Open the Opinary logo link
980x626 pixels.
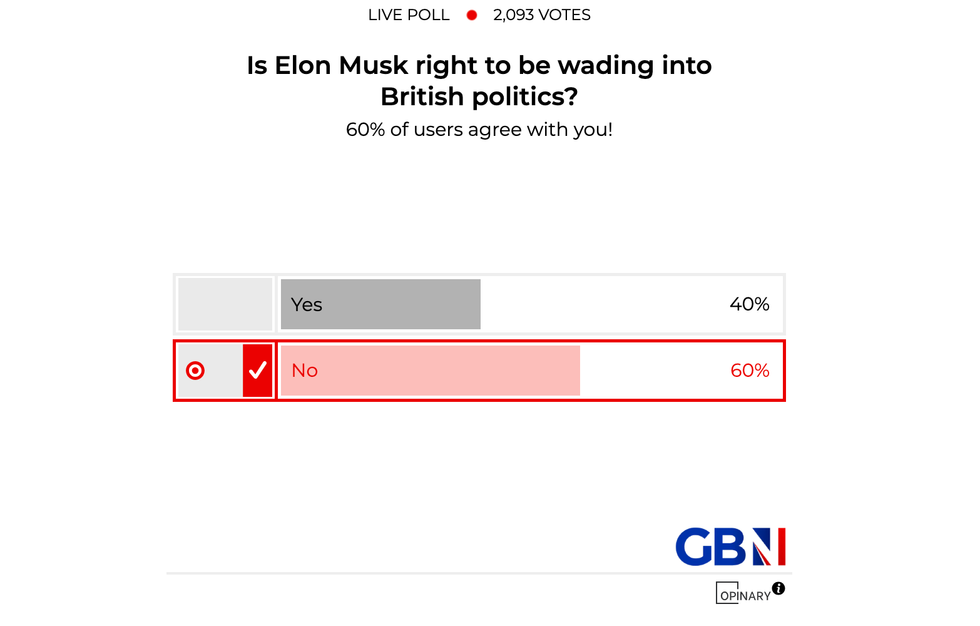pyautogui.click(x=743, y=594)
